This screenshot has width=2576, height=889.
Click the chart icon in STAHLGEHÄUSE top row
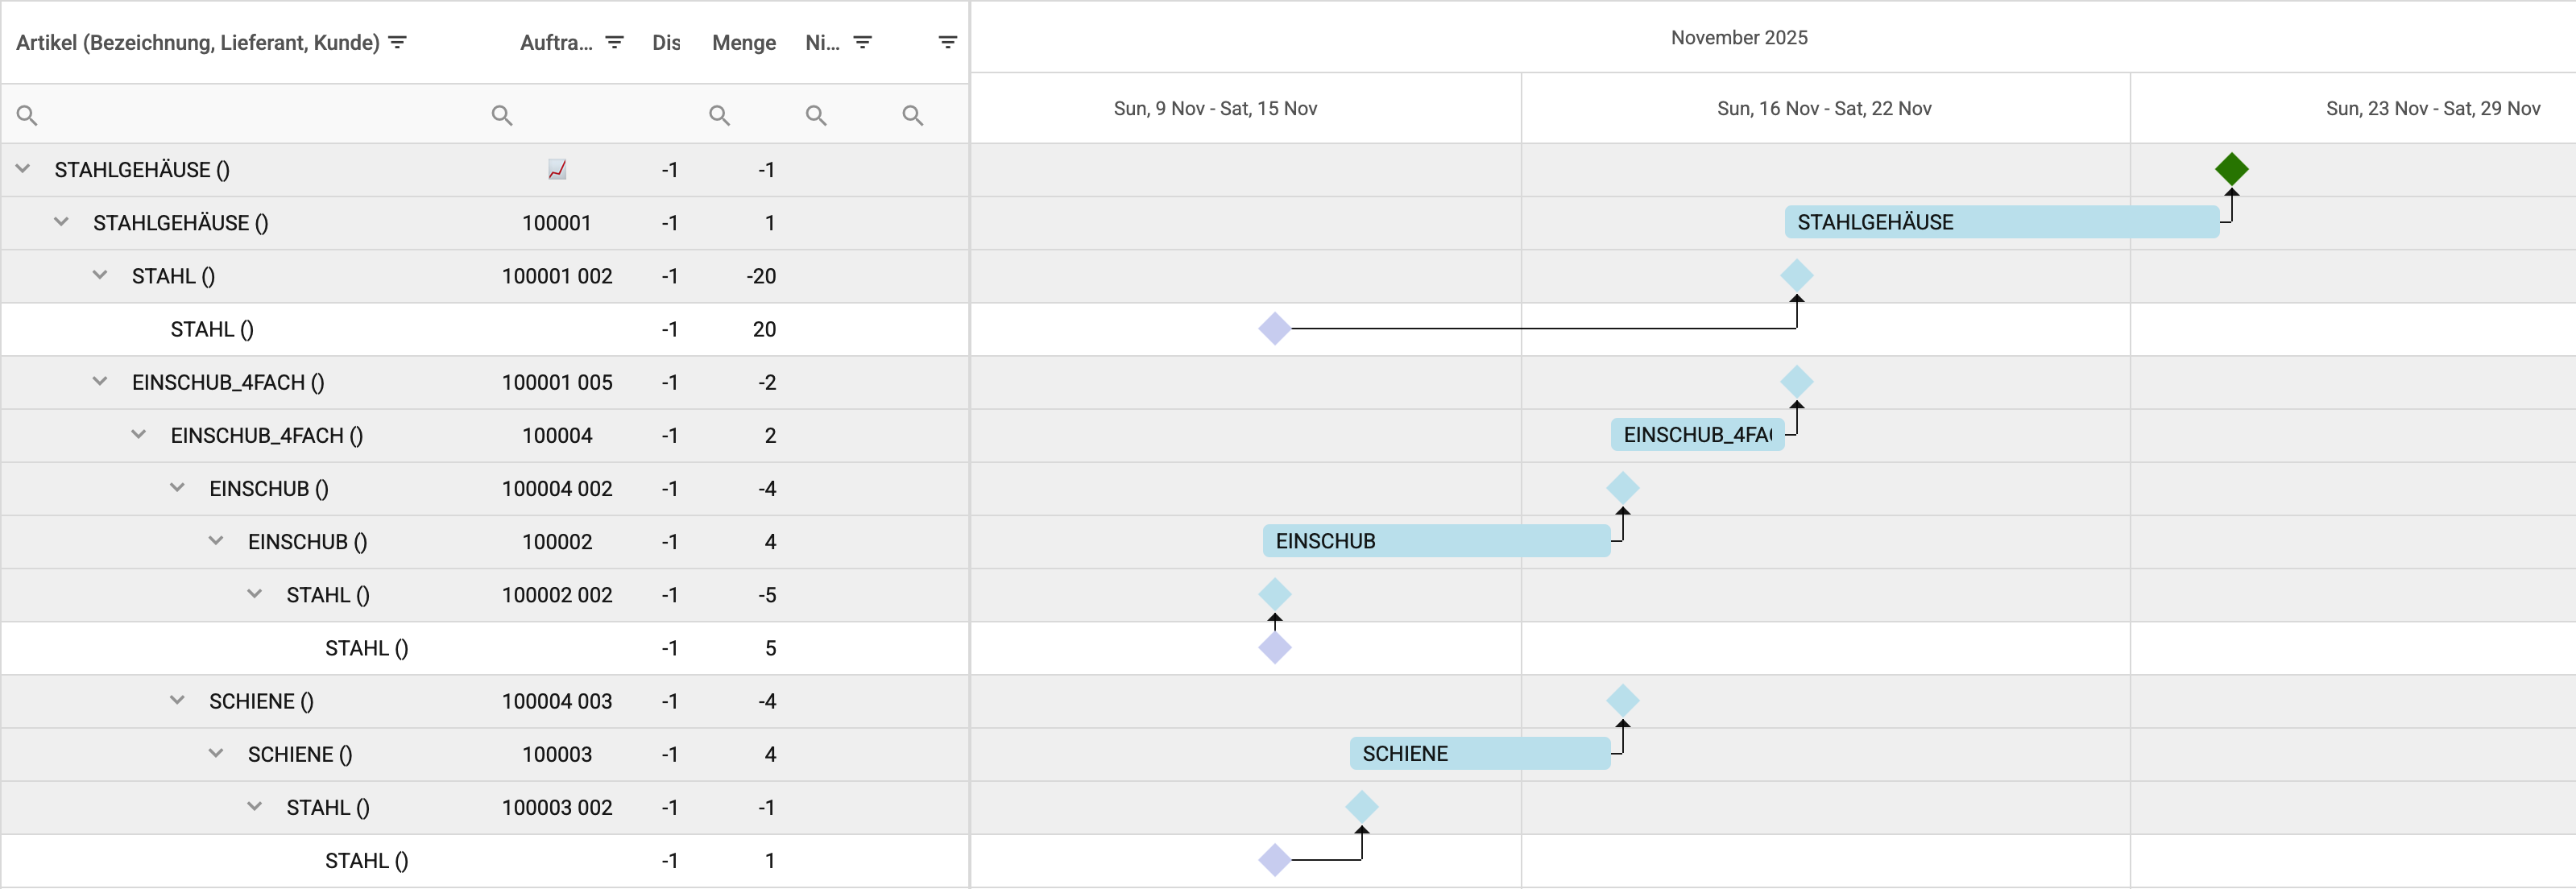point(557,170)
